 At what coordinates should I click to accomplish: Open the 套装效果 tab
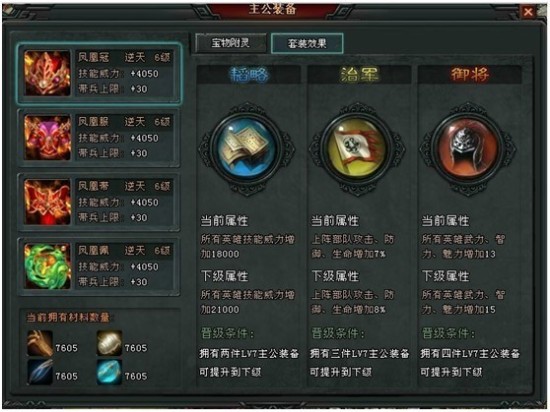pyautogui.click(x=307, y=43)
